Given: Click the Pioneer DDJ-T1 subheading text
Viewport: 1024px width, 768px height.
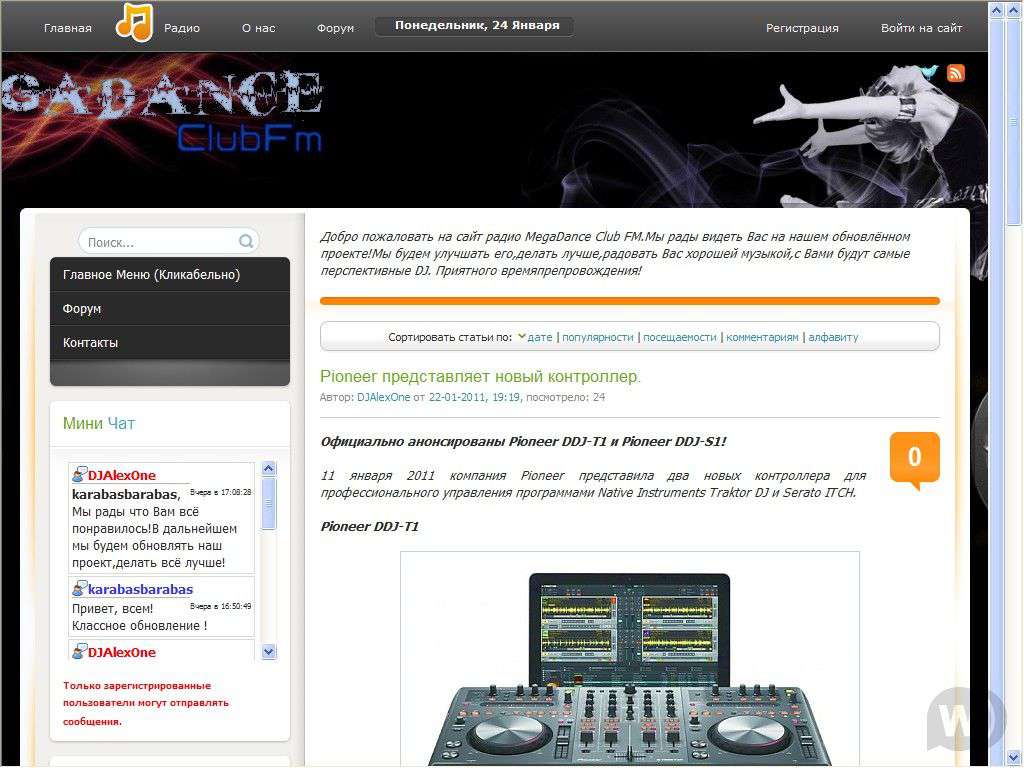Looking at the screenshot, I should coord(370,526).
